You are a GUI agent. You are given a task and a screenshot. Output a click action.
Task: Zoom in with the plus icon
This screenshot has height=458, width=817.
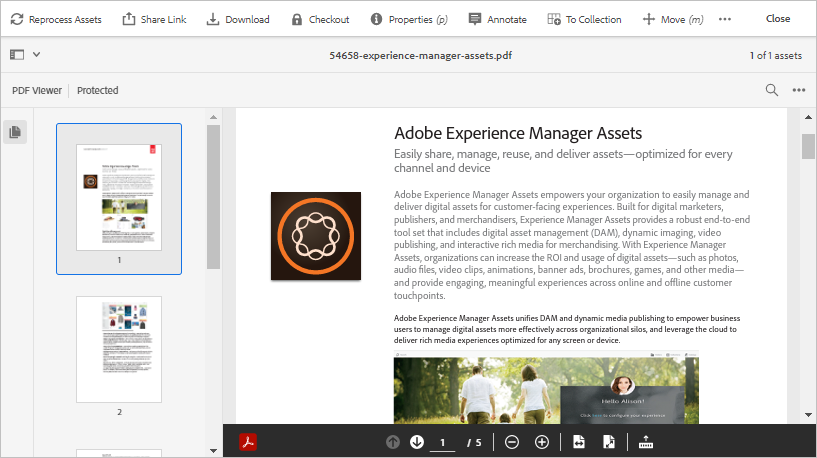coord(542,442)
